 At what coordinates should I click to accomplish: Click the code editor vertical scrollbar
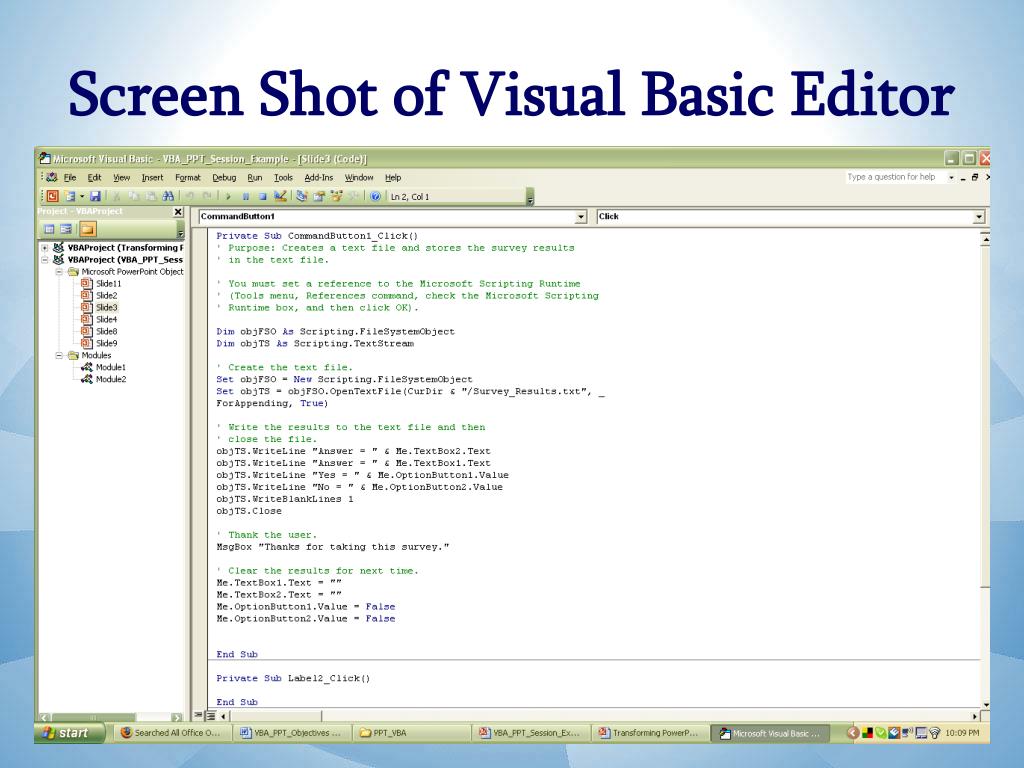(x=985, y=470)
